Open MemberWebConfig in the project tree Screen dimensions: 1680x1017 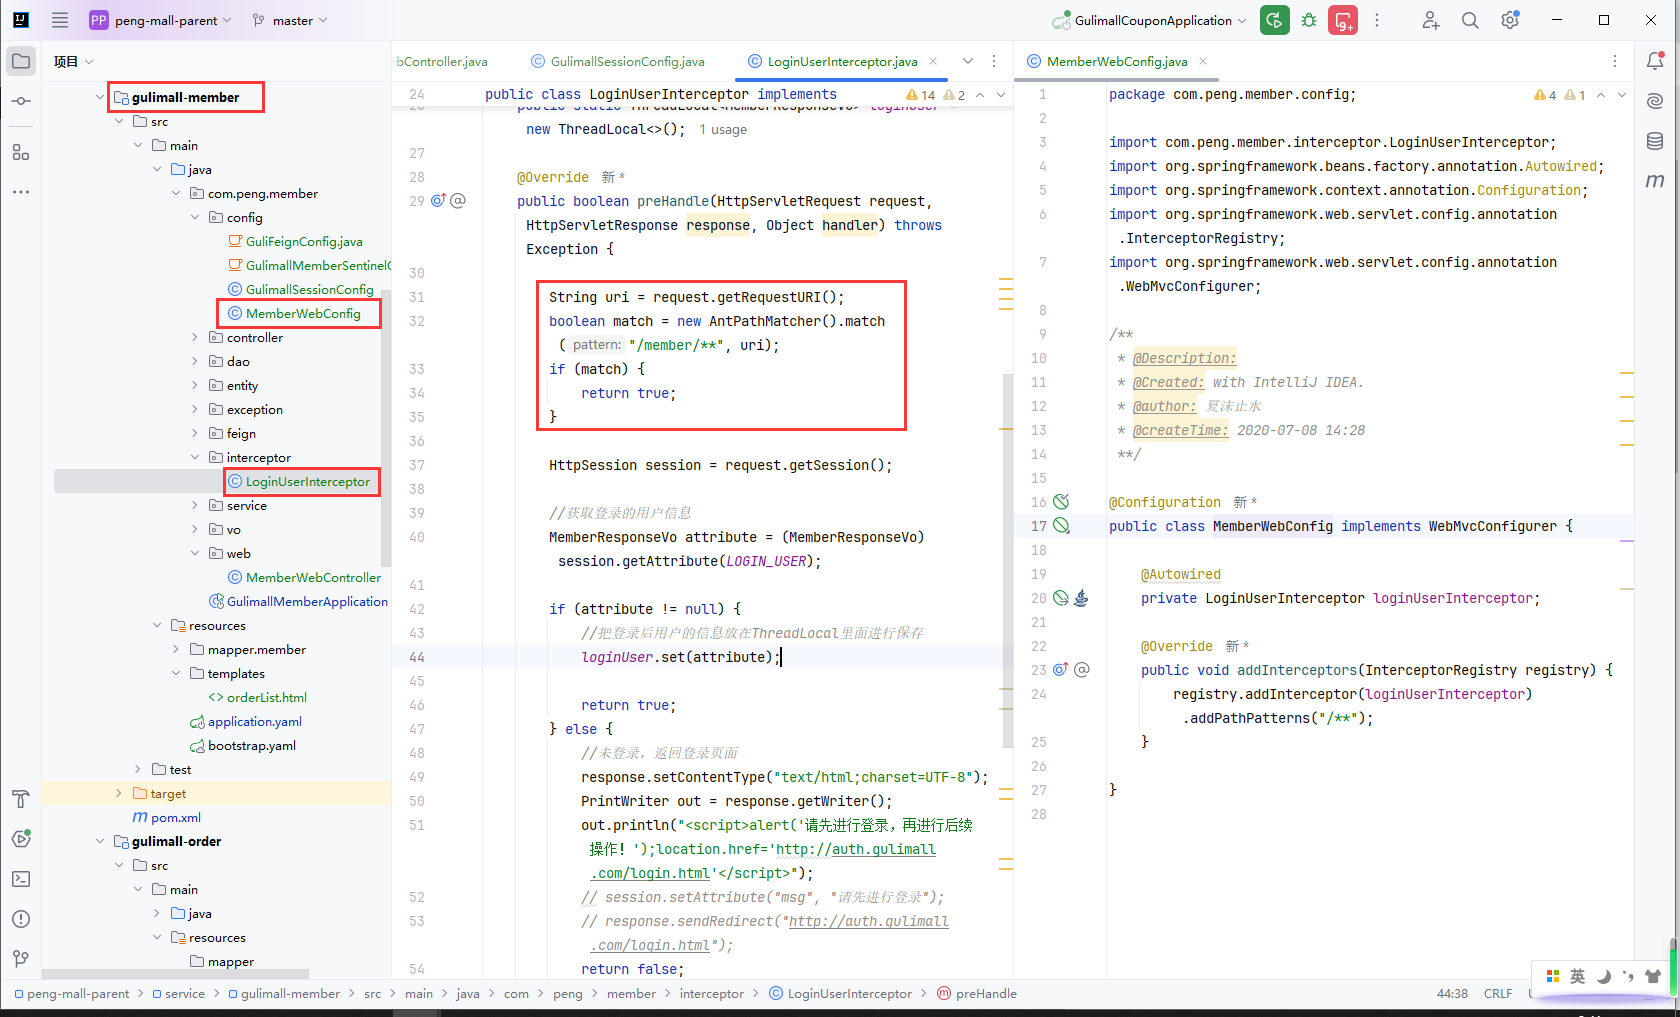pyautogui.click(x=303, y=313)
